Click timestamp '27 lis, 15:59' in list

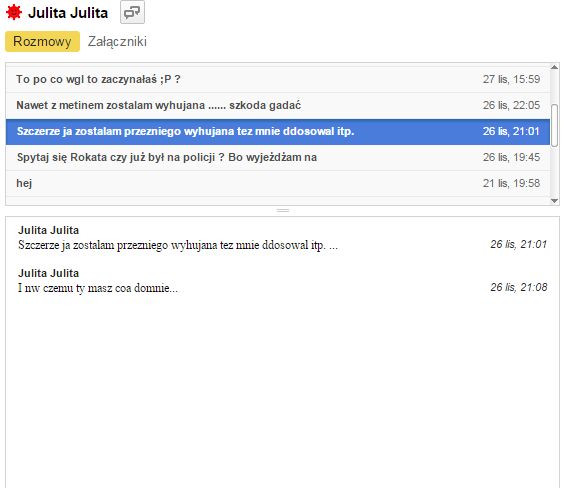coord(511,79)
